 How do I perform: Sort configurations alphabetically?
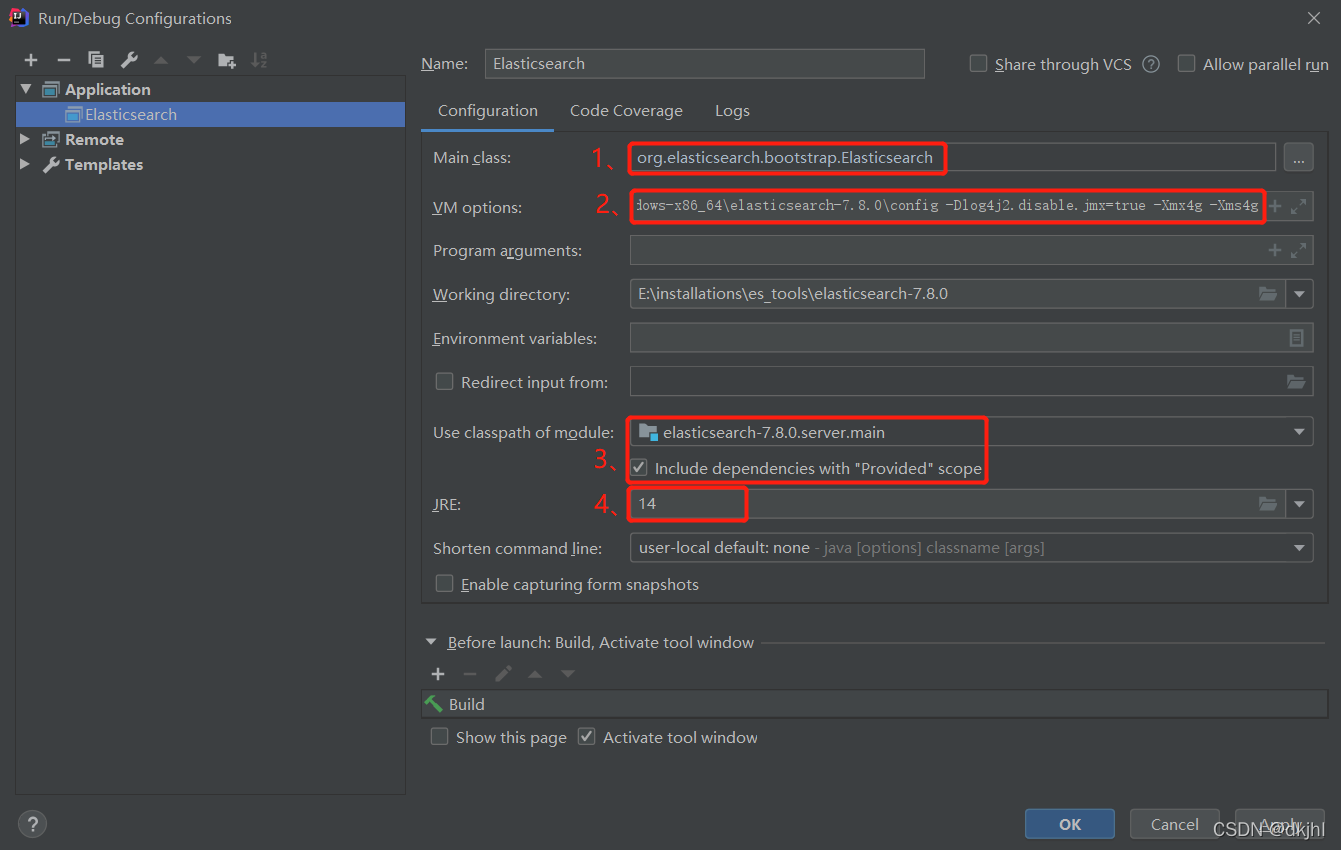click(x=259, y=60)
